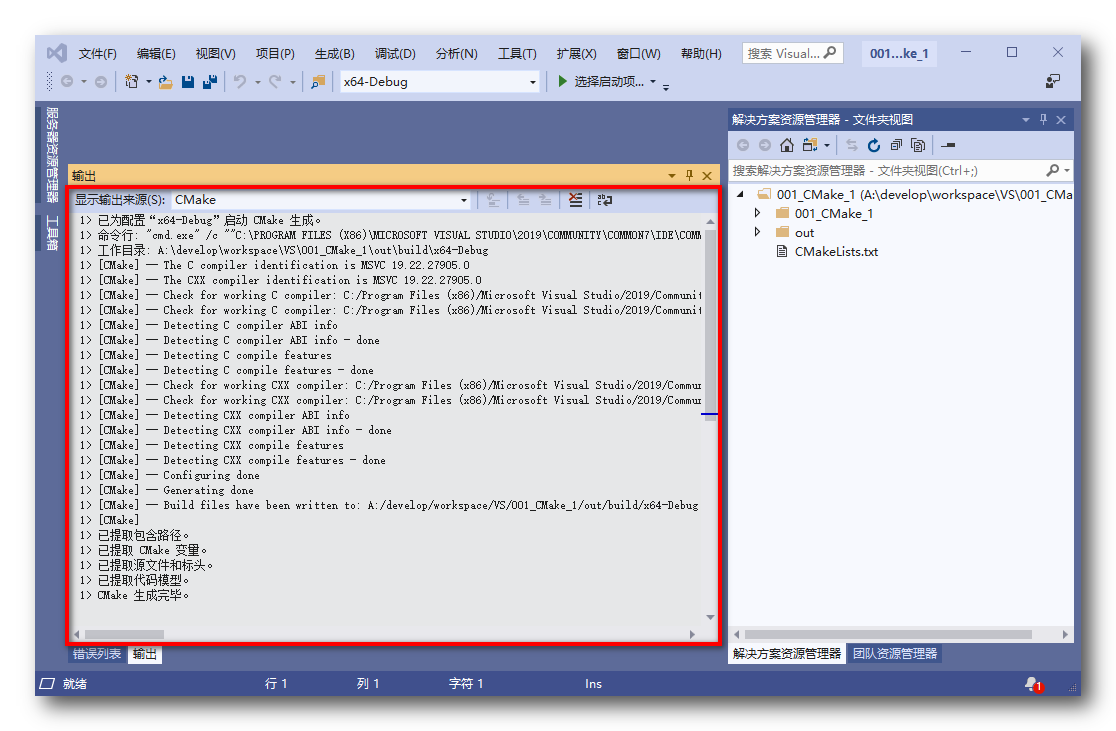Open the 生成(B) menu
The height and width of the screenshot is (731, 1116).
335,53
